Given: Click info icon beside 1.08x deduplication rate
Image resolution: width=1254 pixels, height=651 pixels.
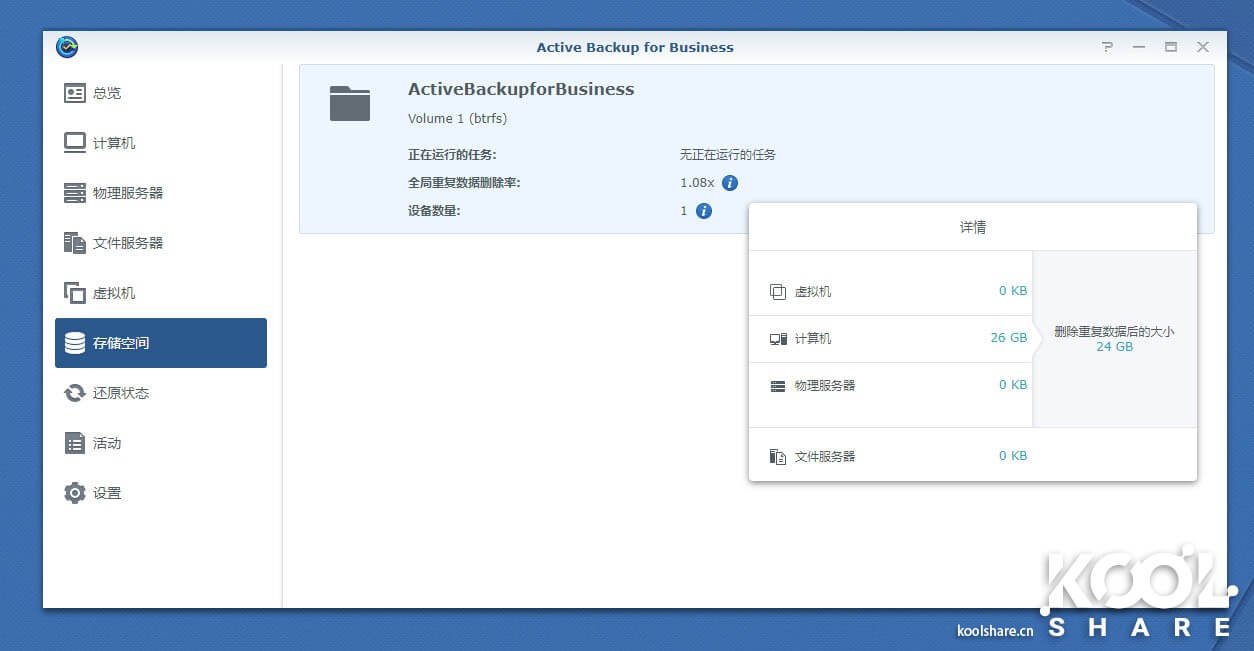Looking at the screenshot, I should pos(730,183).
